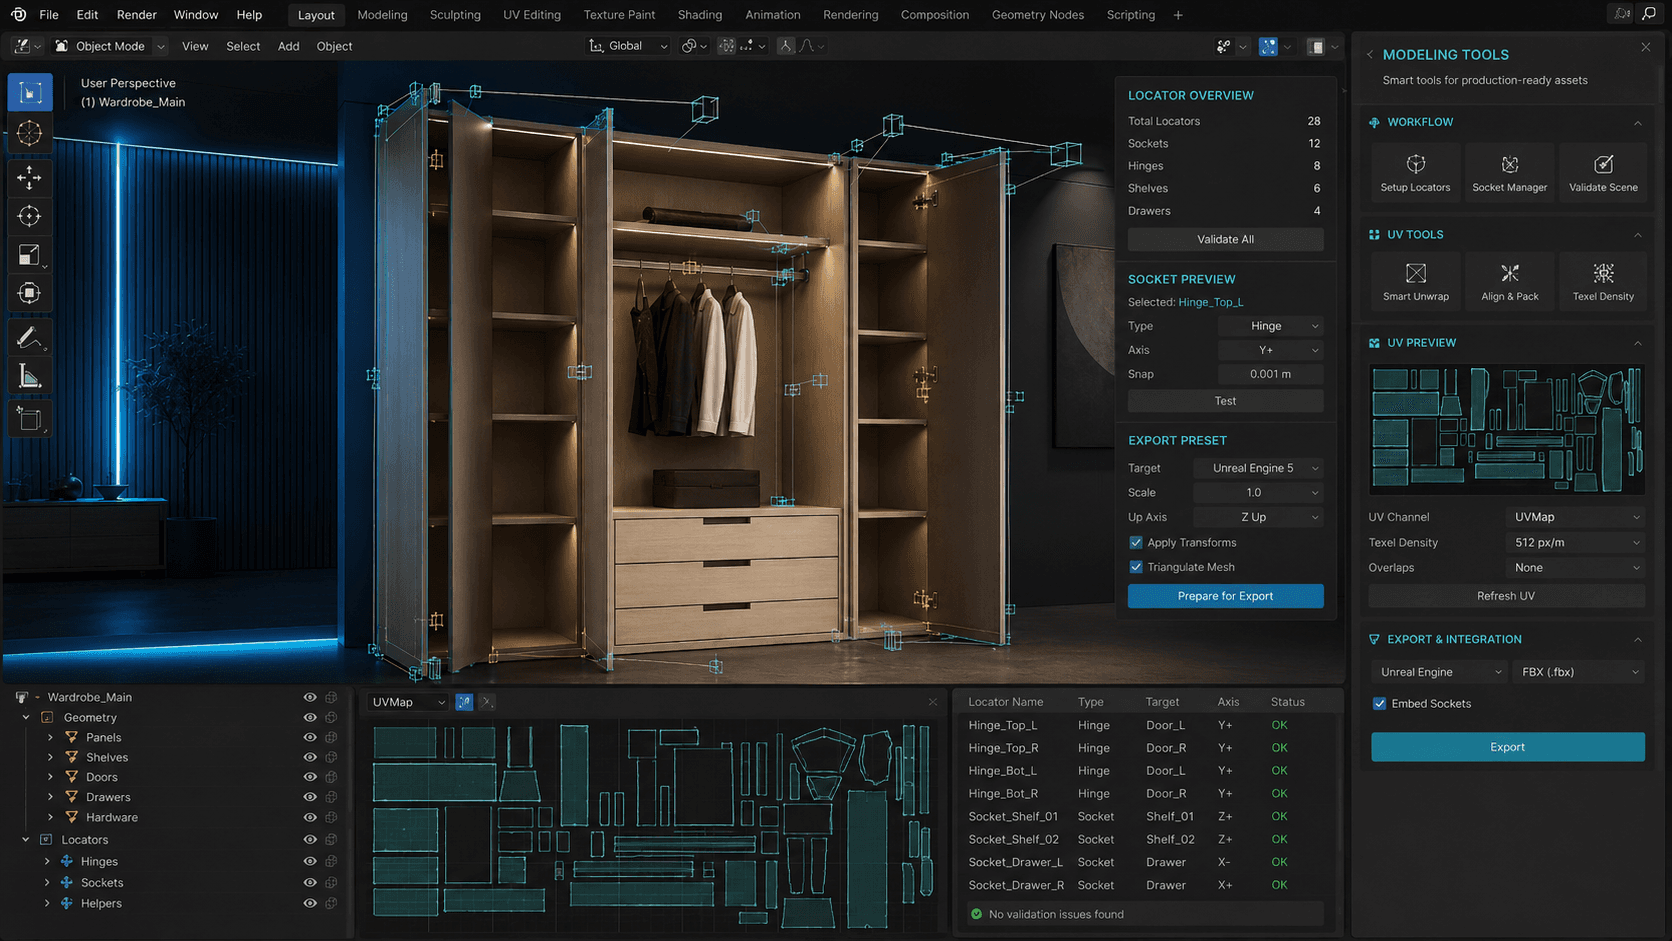Open the Render menu
This screenshot has width=1672, height=941.
coord(137,15)
